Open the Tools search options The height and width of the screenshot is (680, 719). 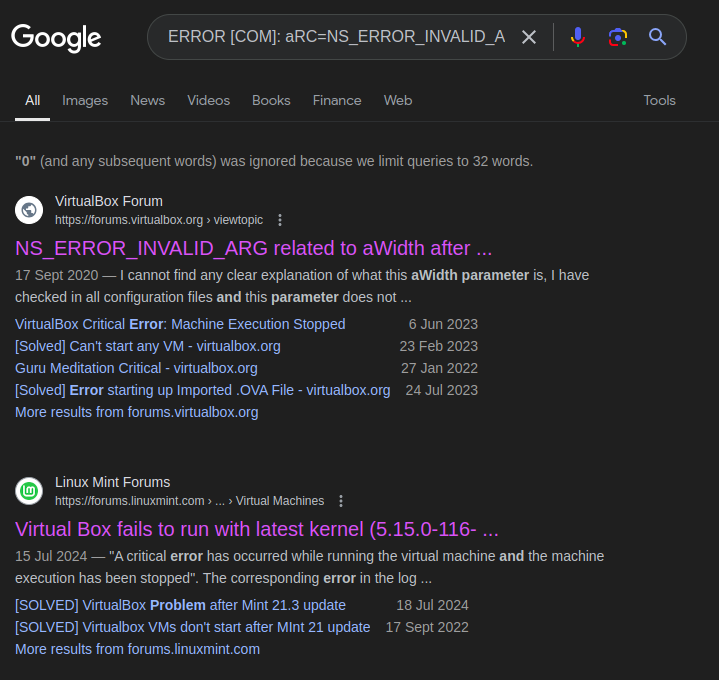(x=659, y=100)
